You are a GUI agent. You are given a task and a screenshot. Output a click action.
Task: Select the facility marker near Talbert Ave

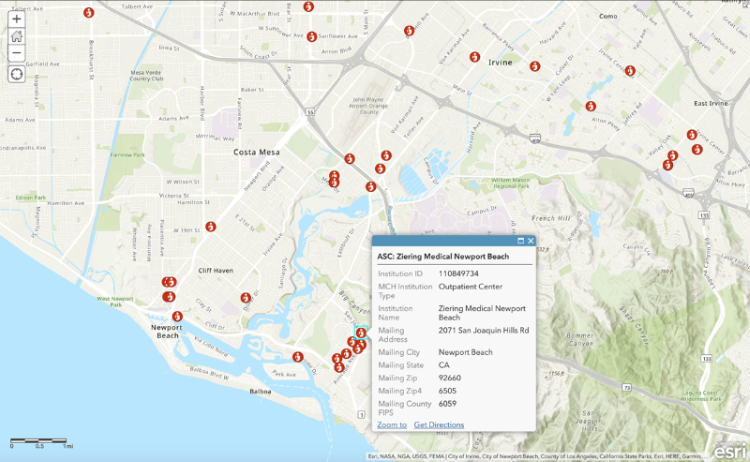(88, 12)
